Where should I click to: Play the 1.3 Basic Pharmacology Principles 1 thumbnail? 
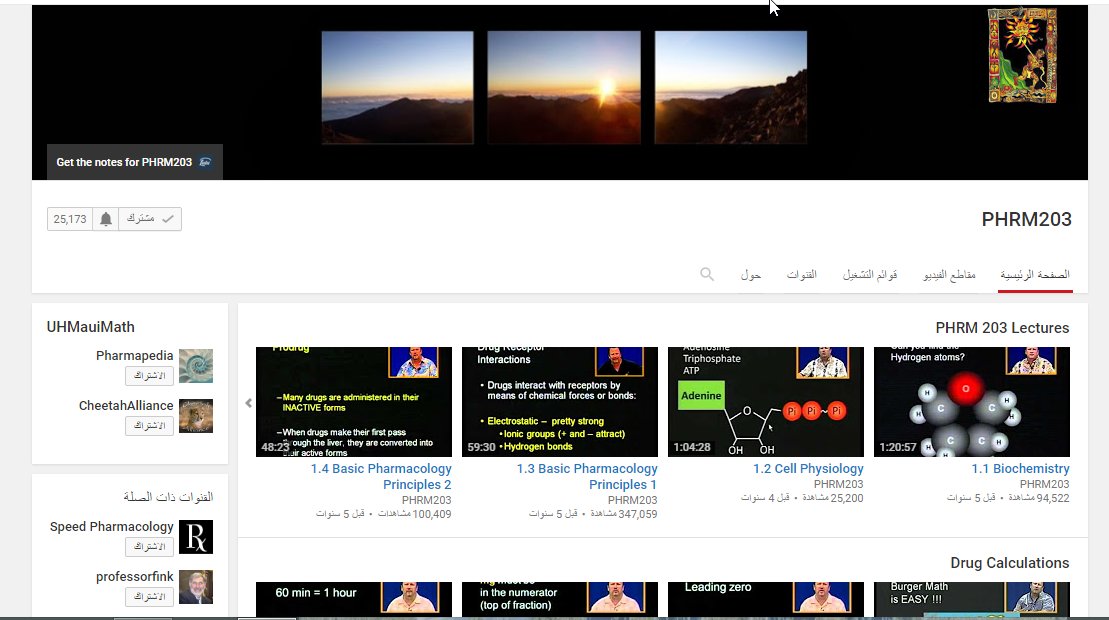(559, 402)
